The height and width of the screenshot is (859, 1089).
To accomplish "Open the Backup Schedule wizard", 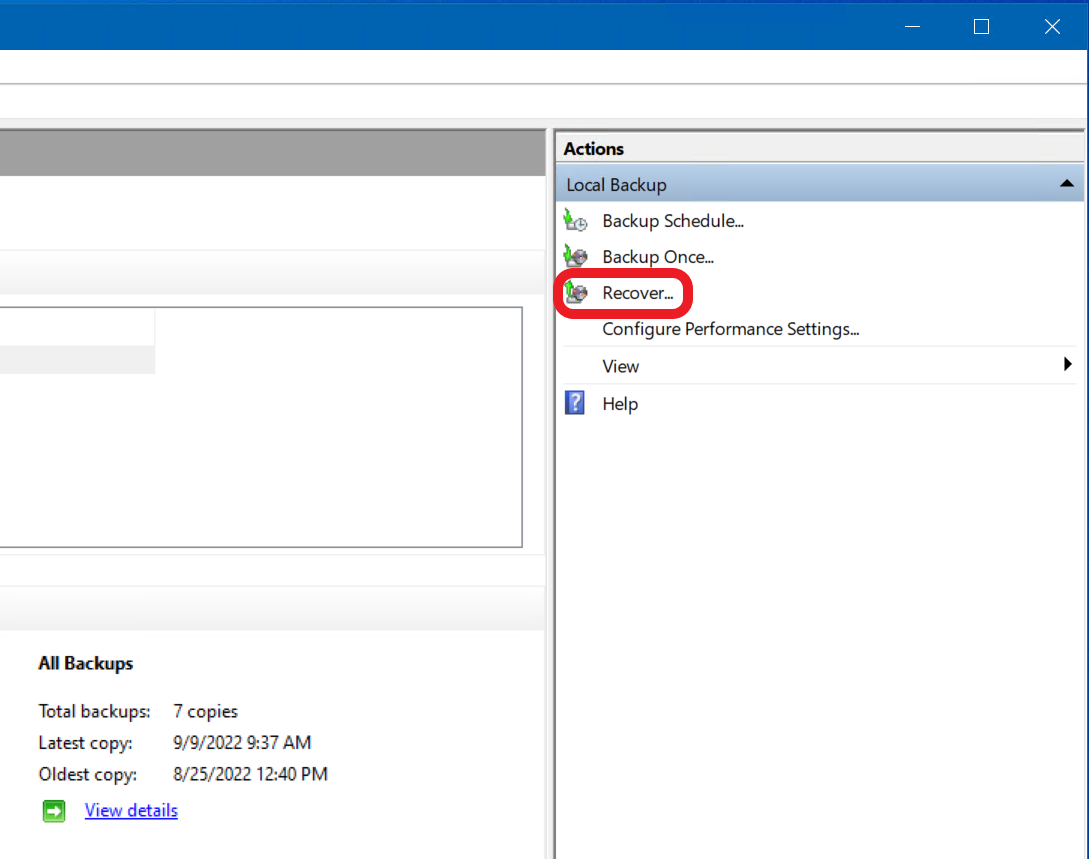I will click(672, 221).
